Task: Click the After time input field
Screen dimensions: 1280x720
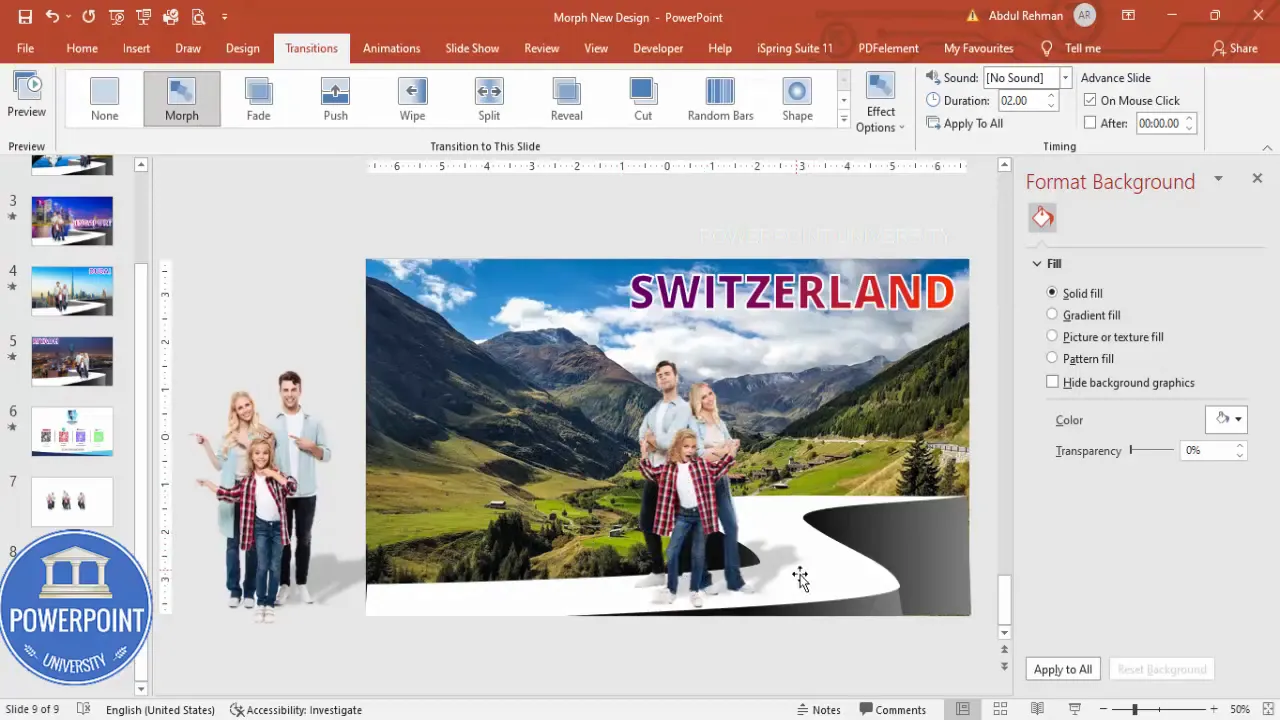Action: (x=1158, y=123)
